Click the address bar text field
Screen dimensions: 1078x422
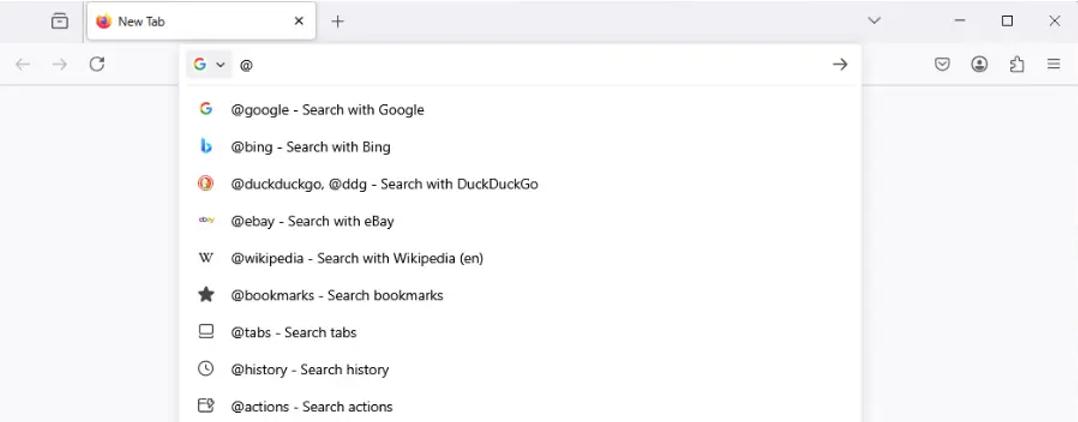click(x=530, y=64)
